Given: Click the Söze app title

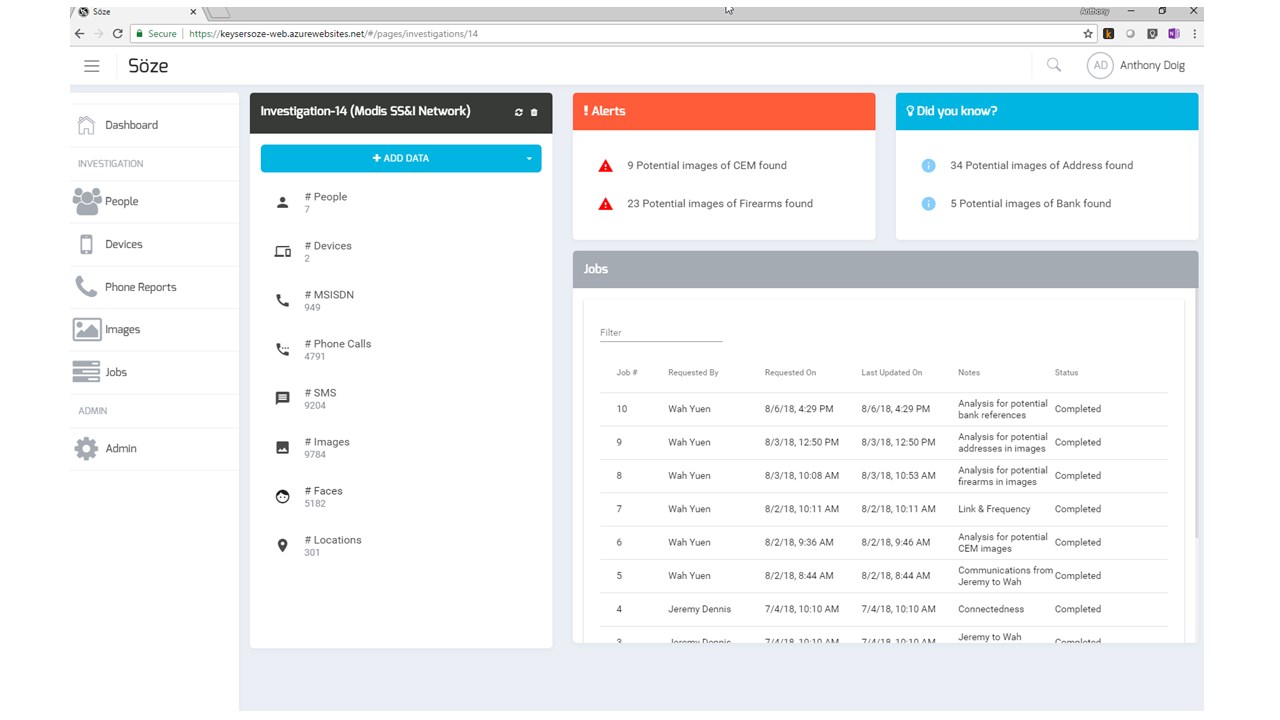Looking at the screenshot, I should 148,66.
